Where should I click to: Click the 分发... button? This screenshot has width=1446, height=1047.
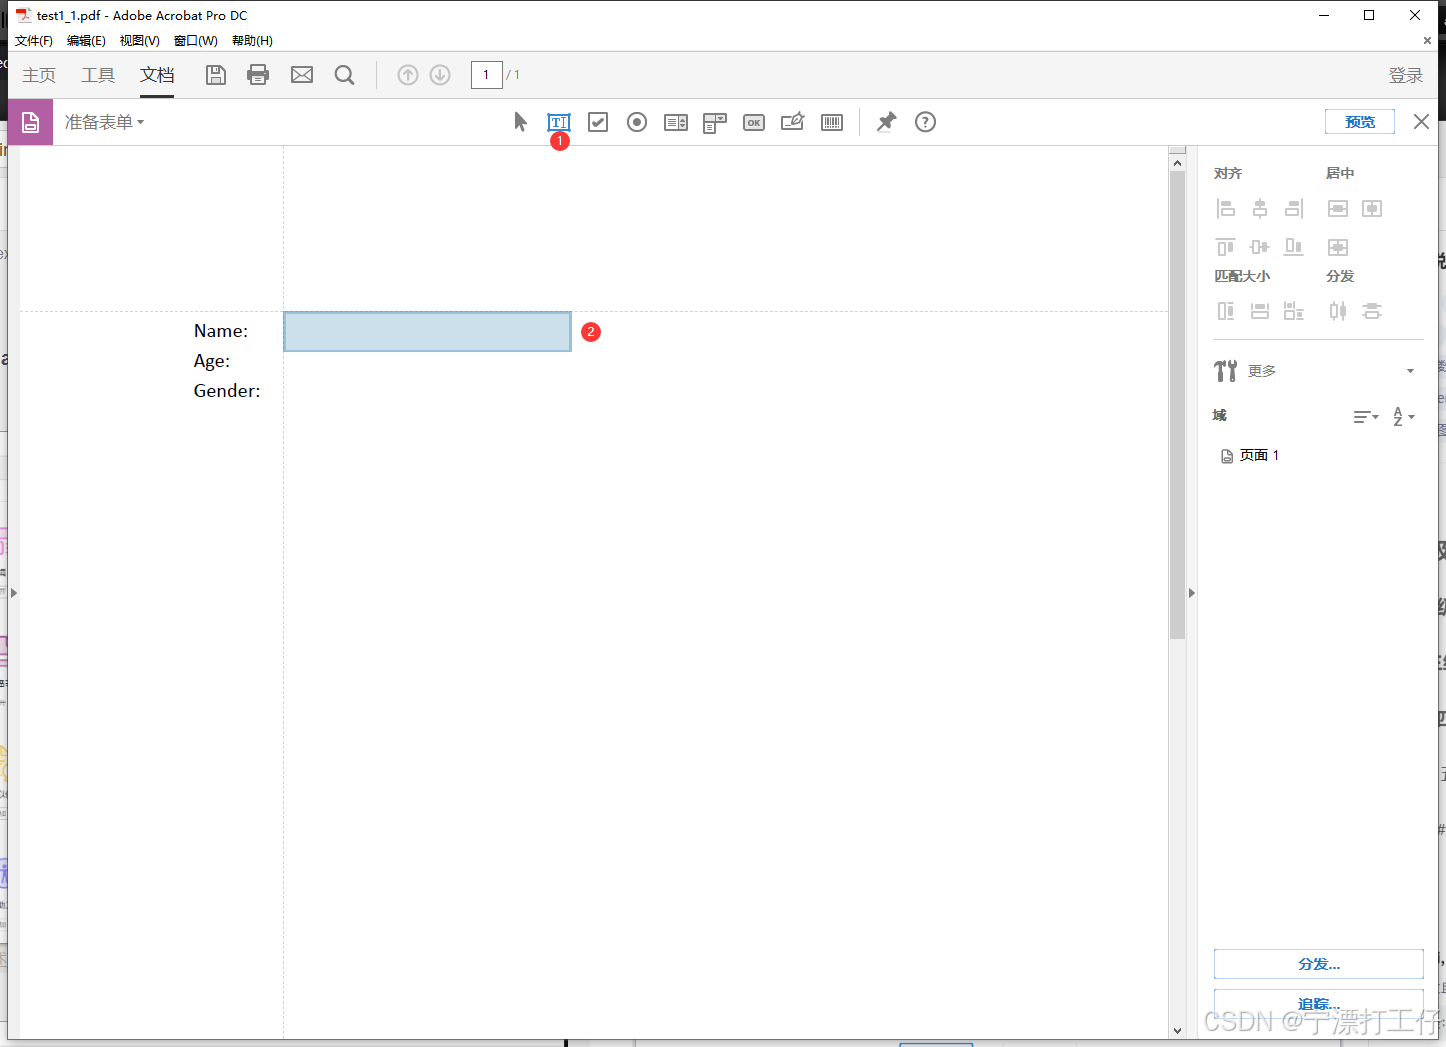[1319, 964]
